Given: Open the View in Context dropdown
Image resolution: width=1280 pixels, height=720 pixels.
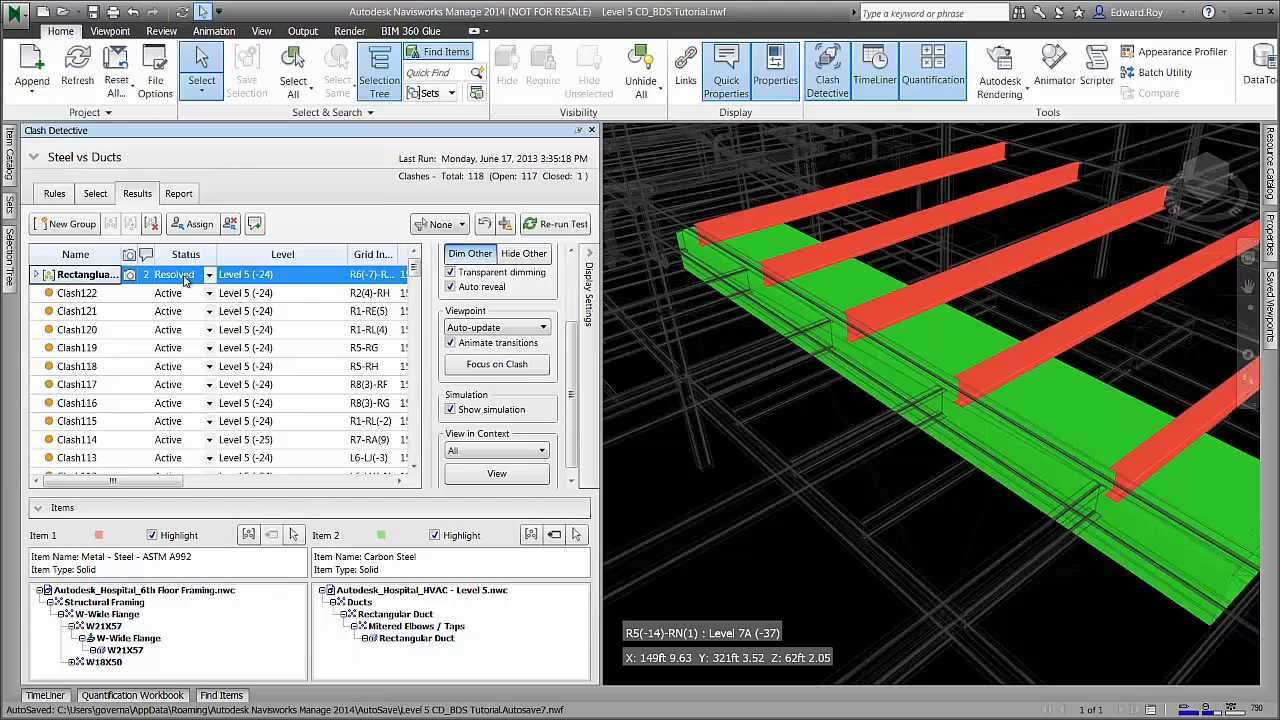Looking at the screenshot, I should coord(497,451).
